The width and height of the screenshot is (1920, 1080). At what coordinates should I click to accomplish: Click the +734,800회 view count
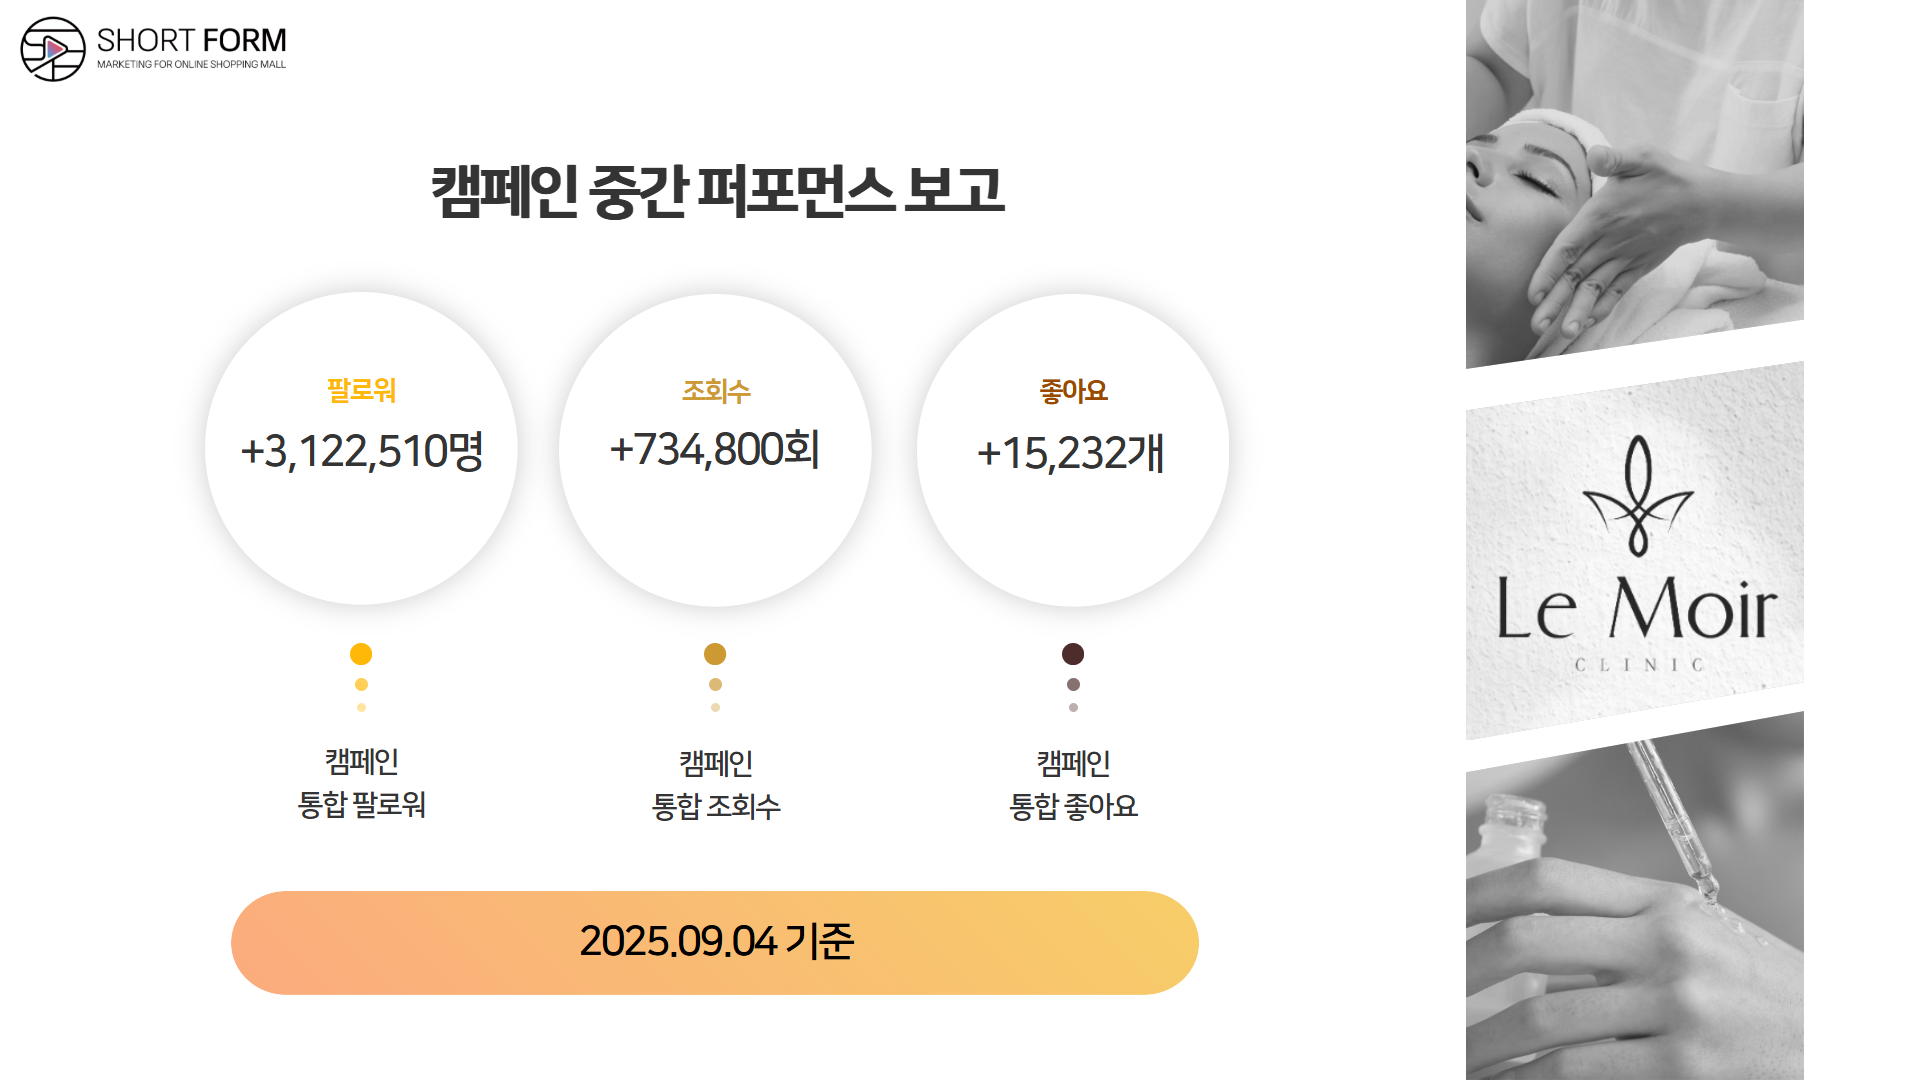tap(715, 449)
